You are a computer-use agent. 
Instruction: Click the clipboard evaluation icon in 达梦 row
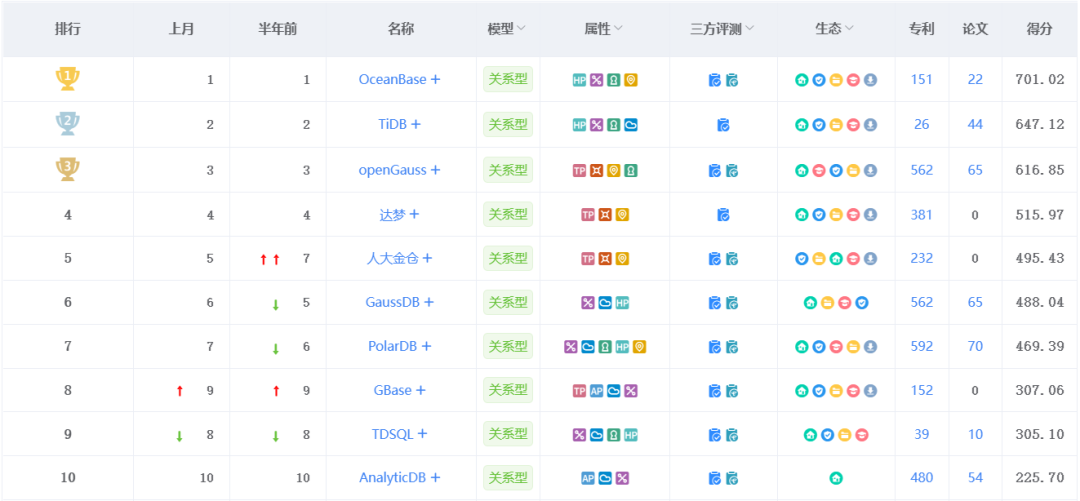point(723,215)
